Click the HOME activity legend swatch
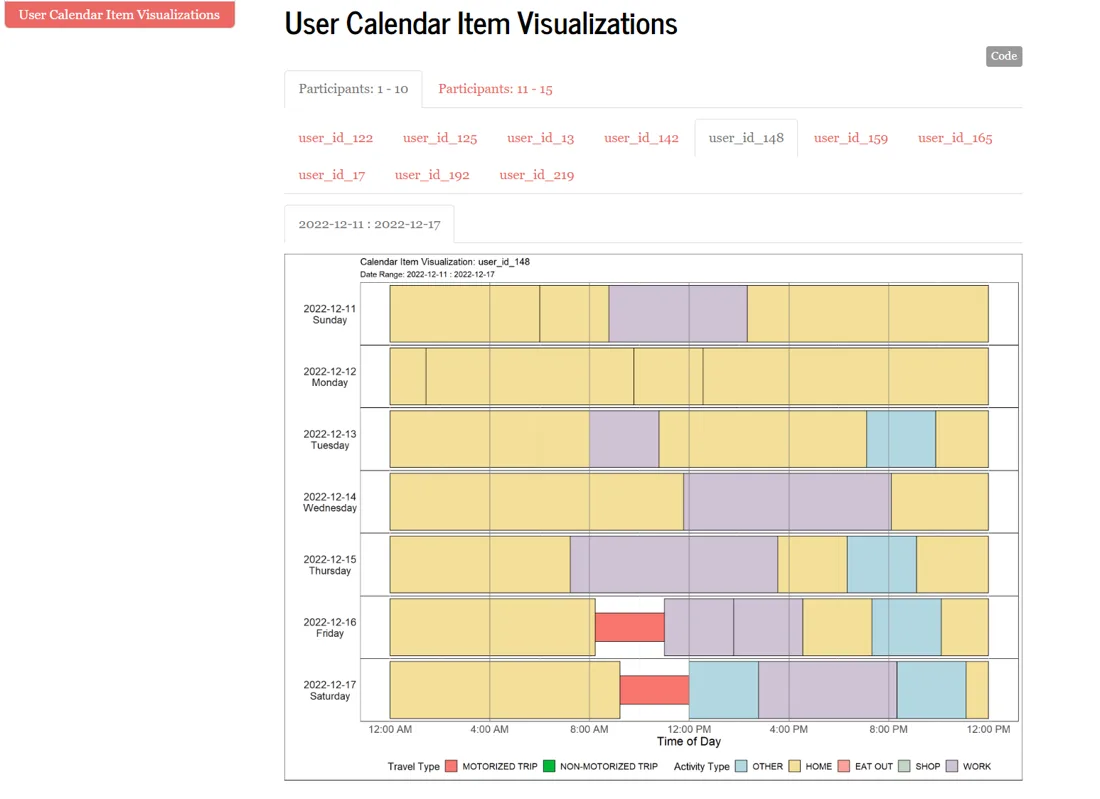The height and width of the screenshot is (799, 1100). [794, 766]
